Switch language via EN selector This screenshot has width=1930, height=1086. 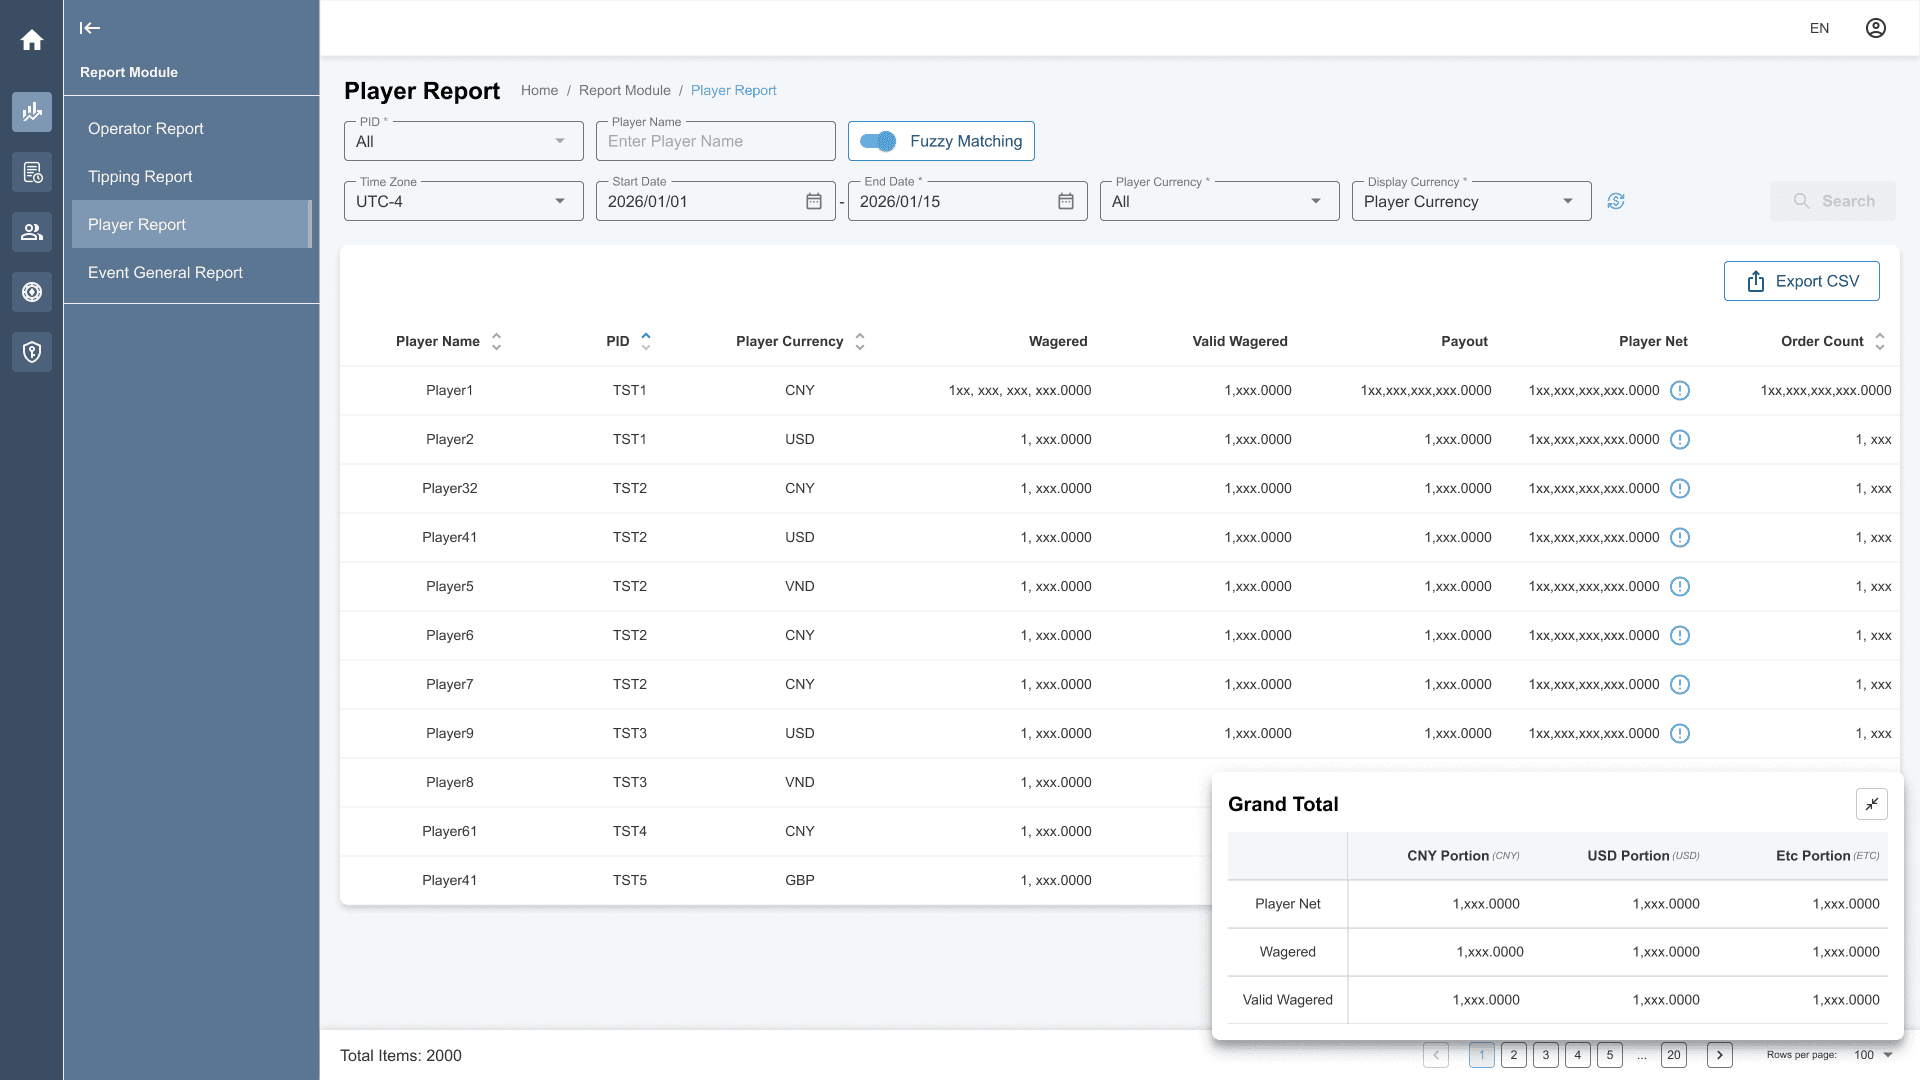pyautogui.click(x=1829, y=28)
